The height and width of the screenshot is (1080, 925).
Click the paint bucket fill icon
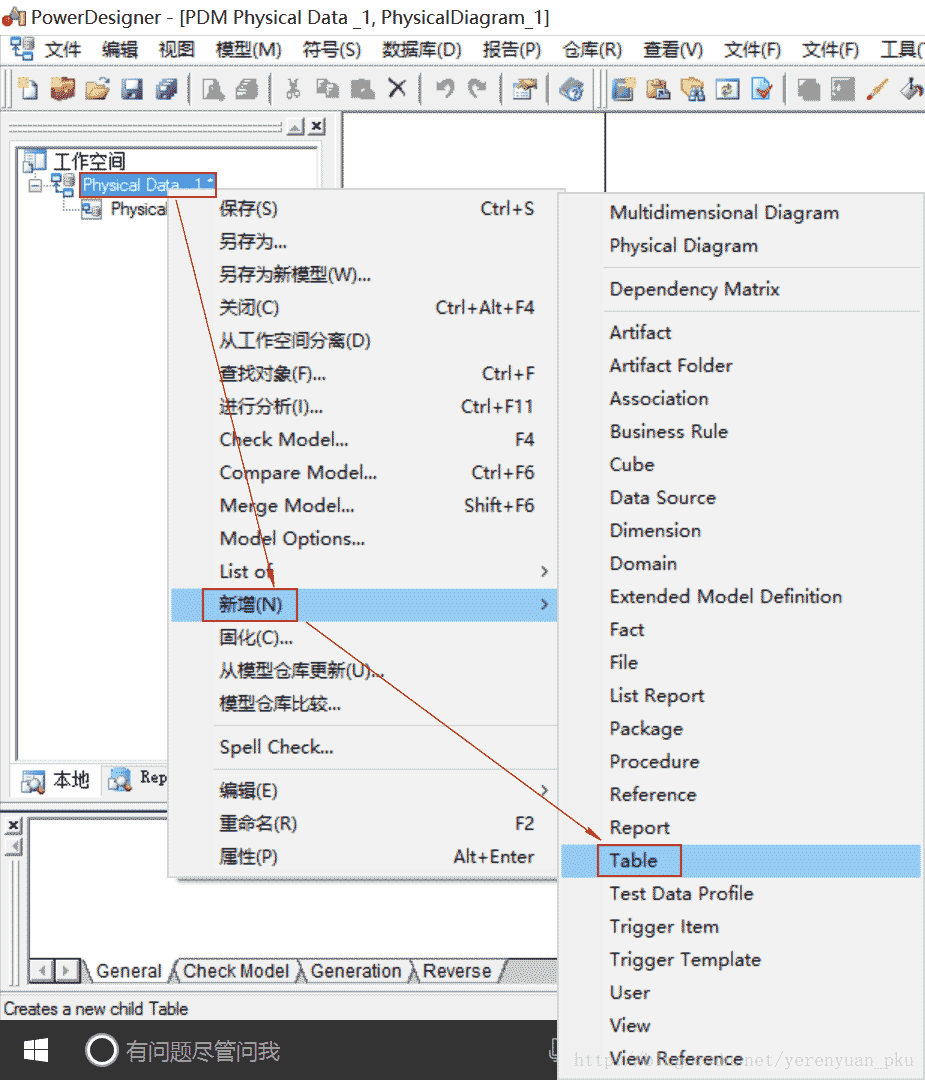click(x=911, y=89)
